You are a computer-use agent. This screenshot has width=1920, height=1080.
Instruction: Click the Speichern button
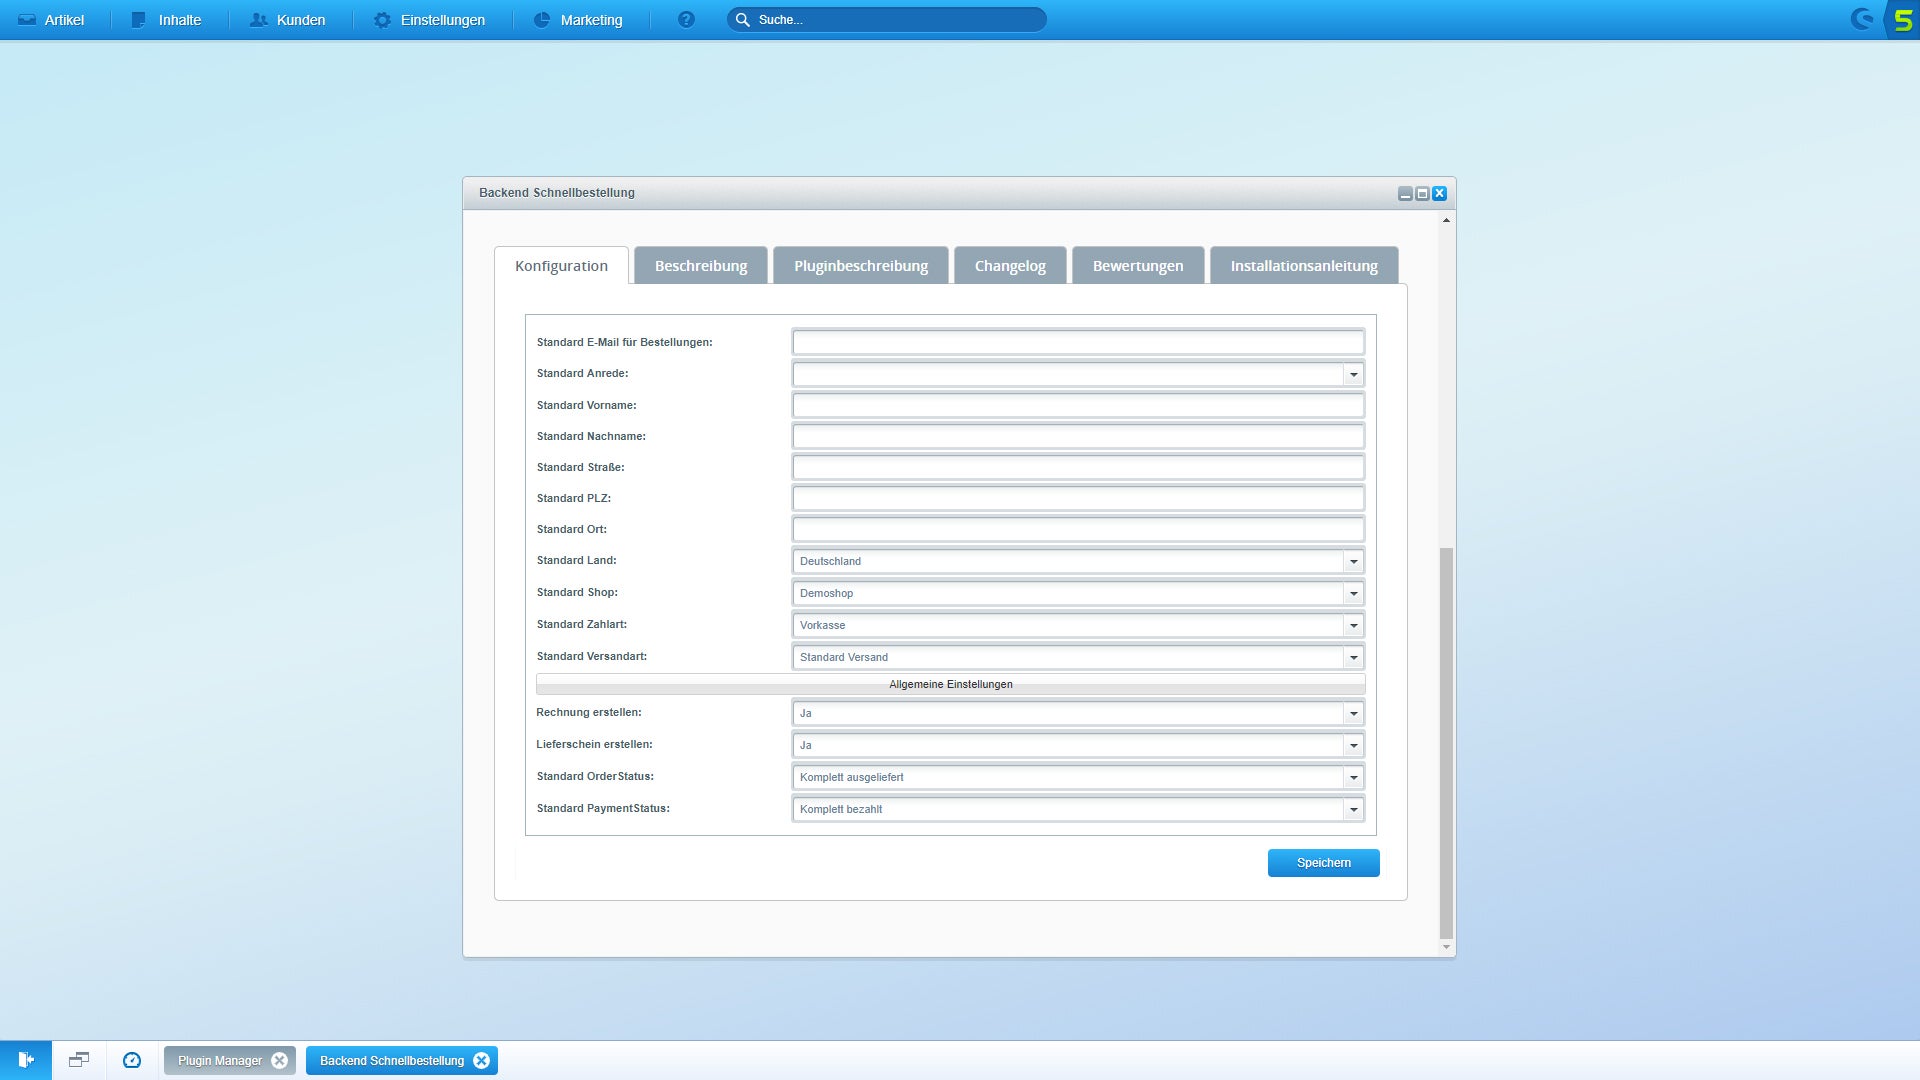point(1323,863)
